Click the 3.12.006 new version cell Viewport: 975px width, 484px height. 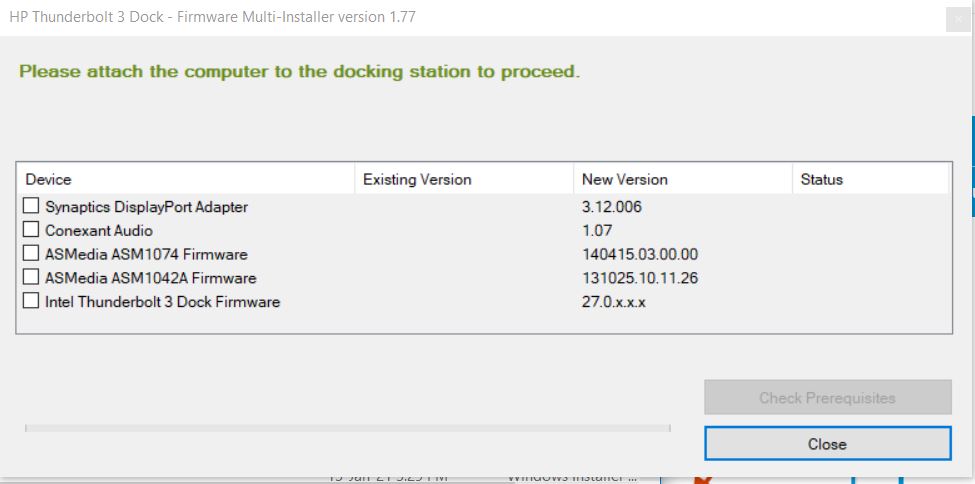coord(611,207)
